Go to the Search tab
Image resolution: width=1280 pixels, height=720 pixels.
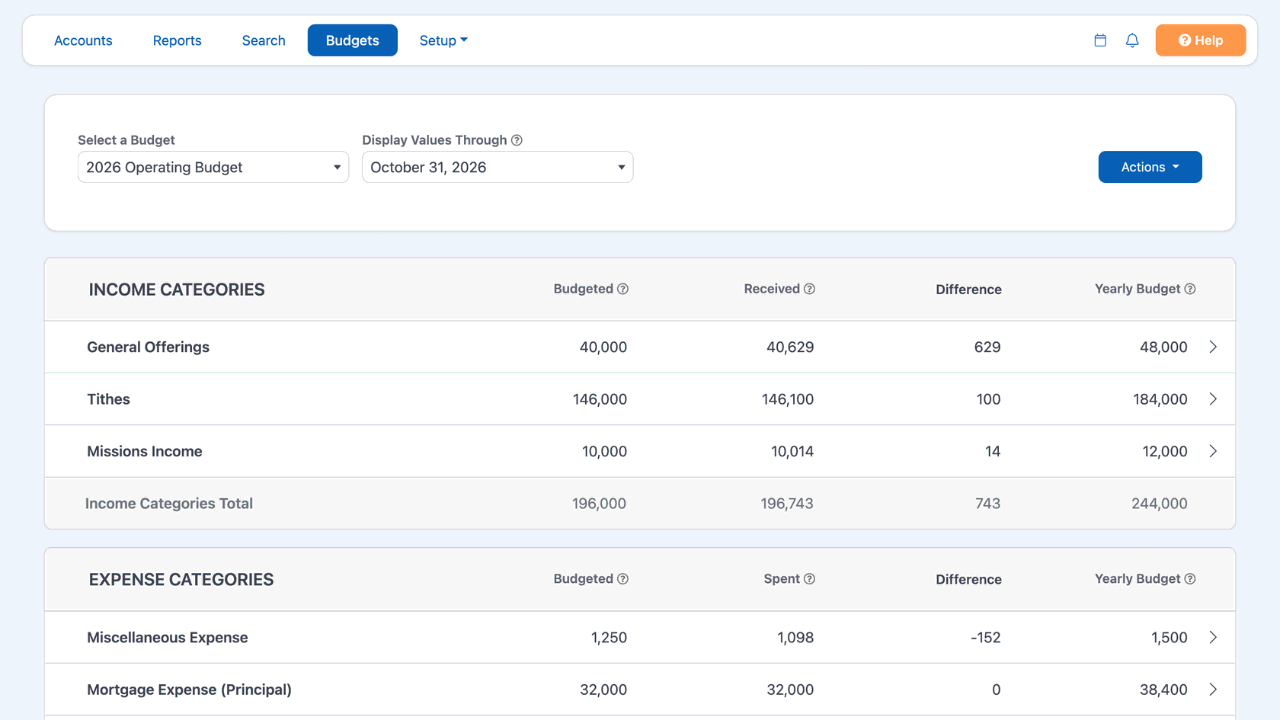coord(264,41)
